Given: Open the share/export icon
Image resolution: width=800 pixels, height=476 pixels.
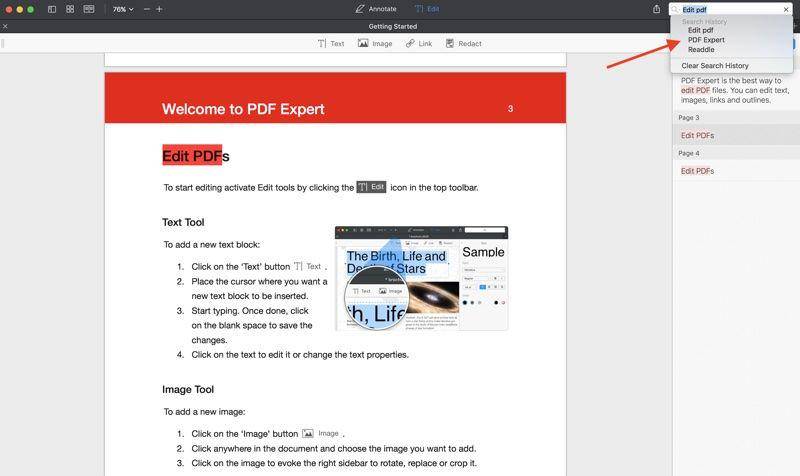Looking at the screenshot, I should (656, 9).
